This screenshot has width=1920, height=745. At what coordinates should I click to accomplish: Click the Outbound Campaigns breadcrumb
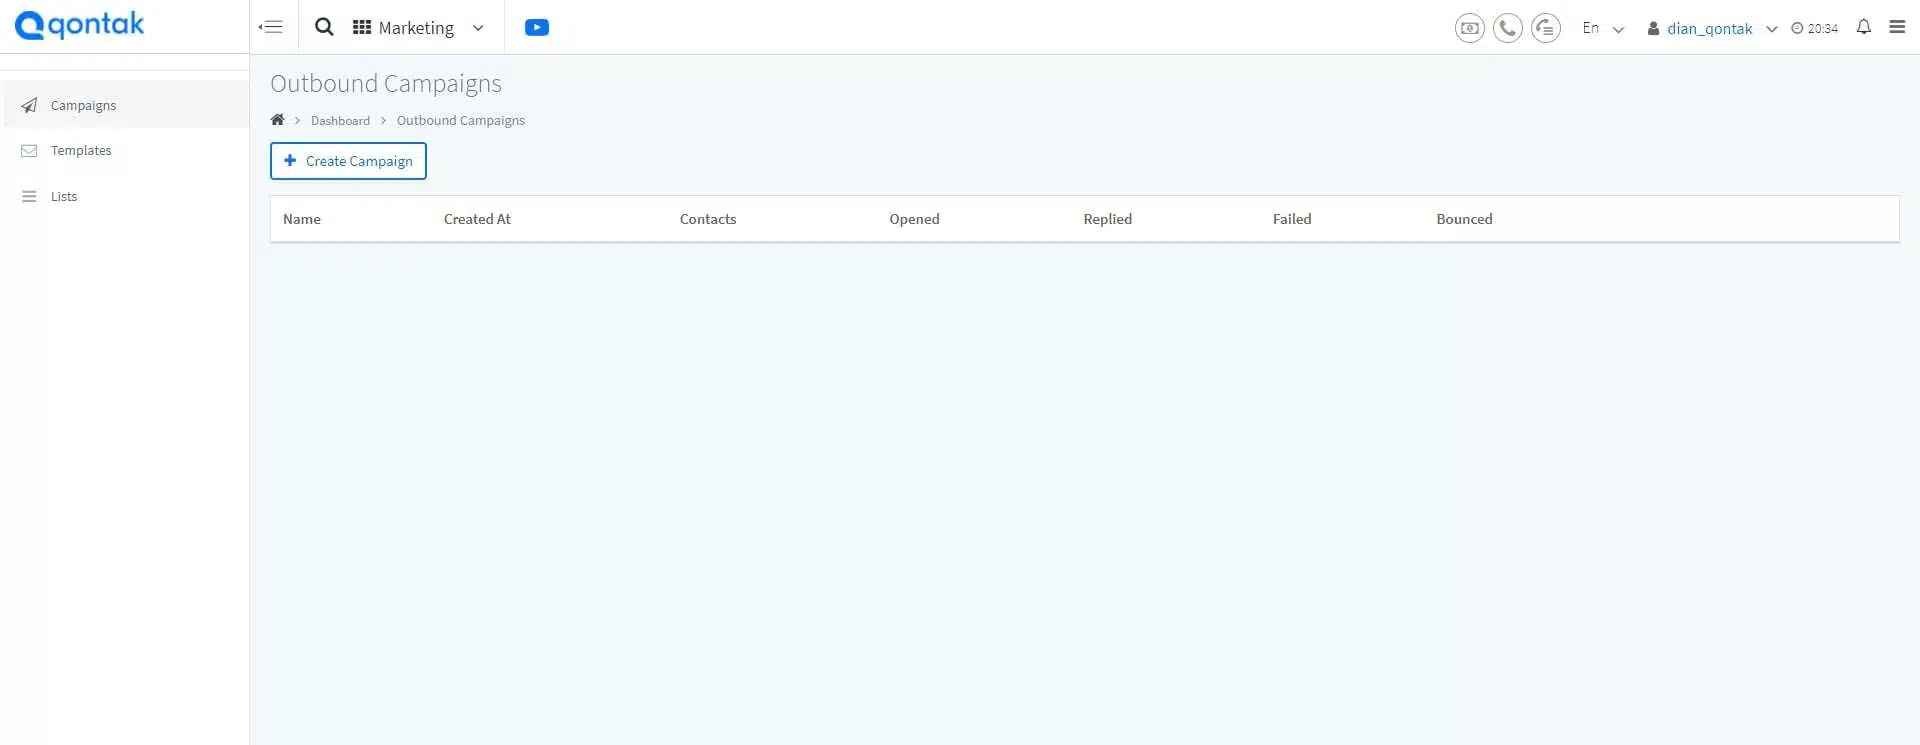click(461, 121)
